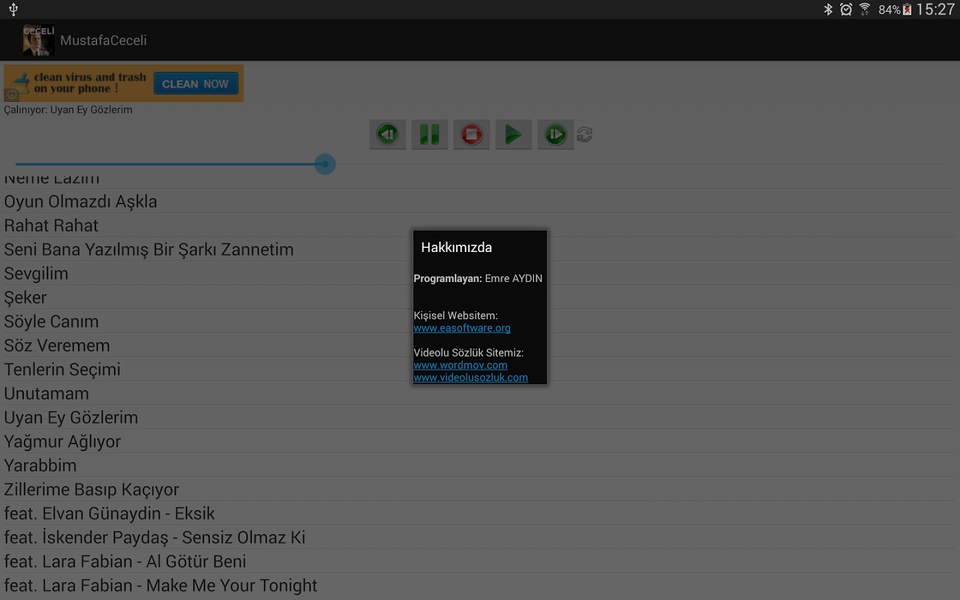Tap the CLEAN NOW ad button
960x600 pixels.
pos(196,84)
